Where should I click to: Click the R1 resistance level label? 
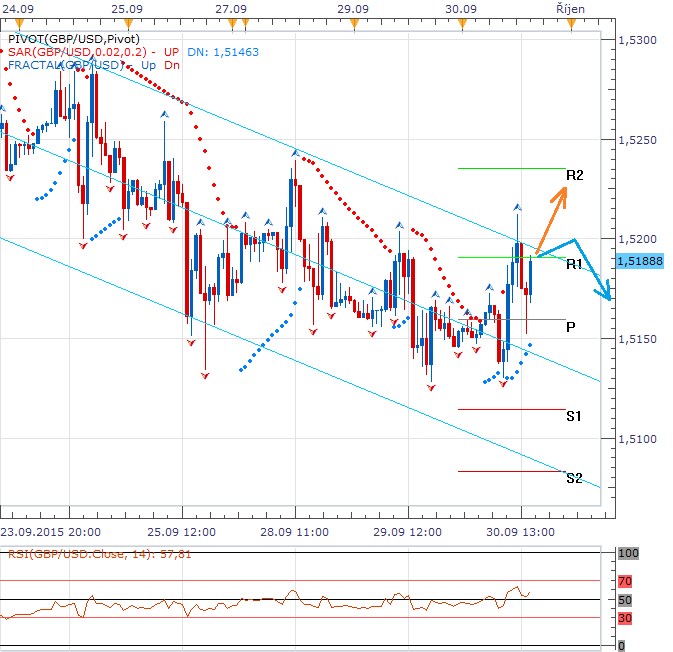574,264
